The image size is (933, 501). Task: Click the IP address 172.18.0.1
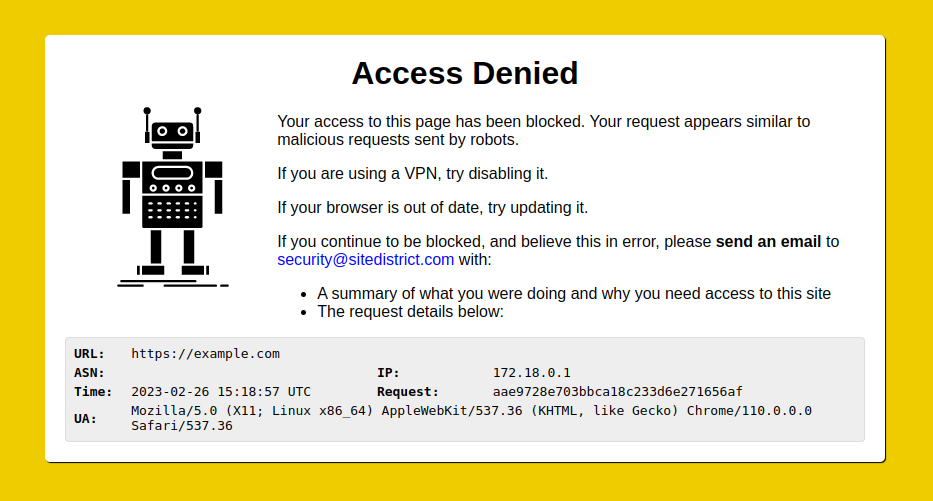pos(531,373)
